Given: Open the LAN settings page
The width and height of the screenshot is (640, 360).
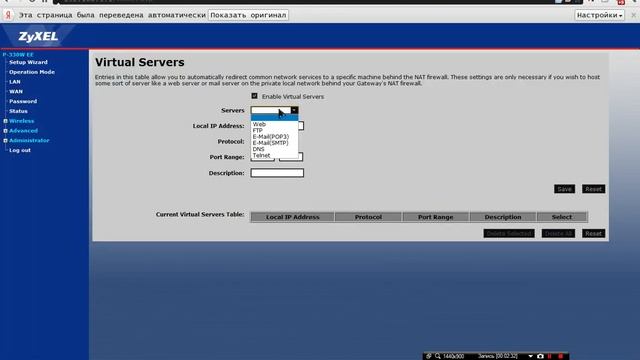Looking at the screenshot, I should pos(15,82).
